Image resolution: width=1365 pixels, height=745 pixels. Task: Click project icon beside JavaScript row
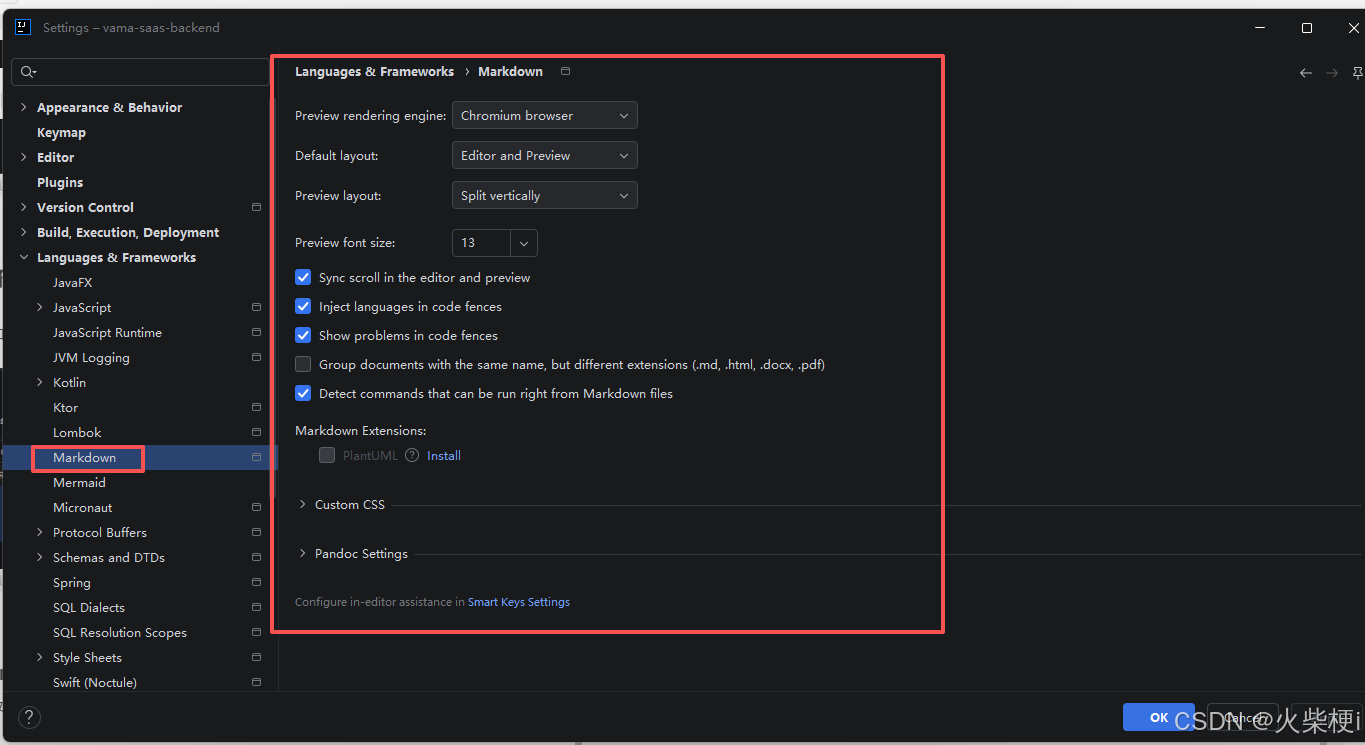pyautogui.click(x=256, y=307)
